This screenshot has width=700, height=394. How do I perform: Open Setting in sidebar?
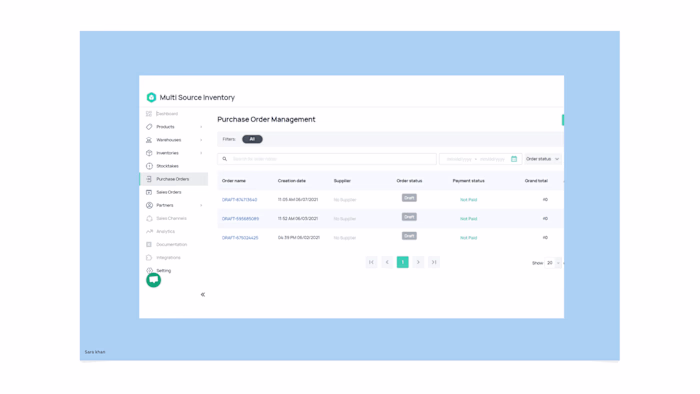(164, 271)
